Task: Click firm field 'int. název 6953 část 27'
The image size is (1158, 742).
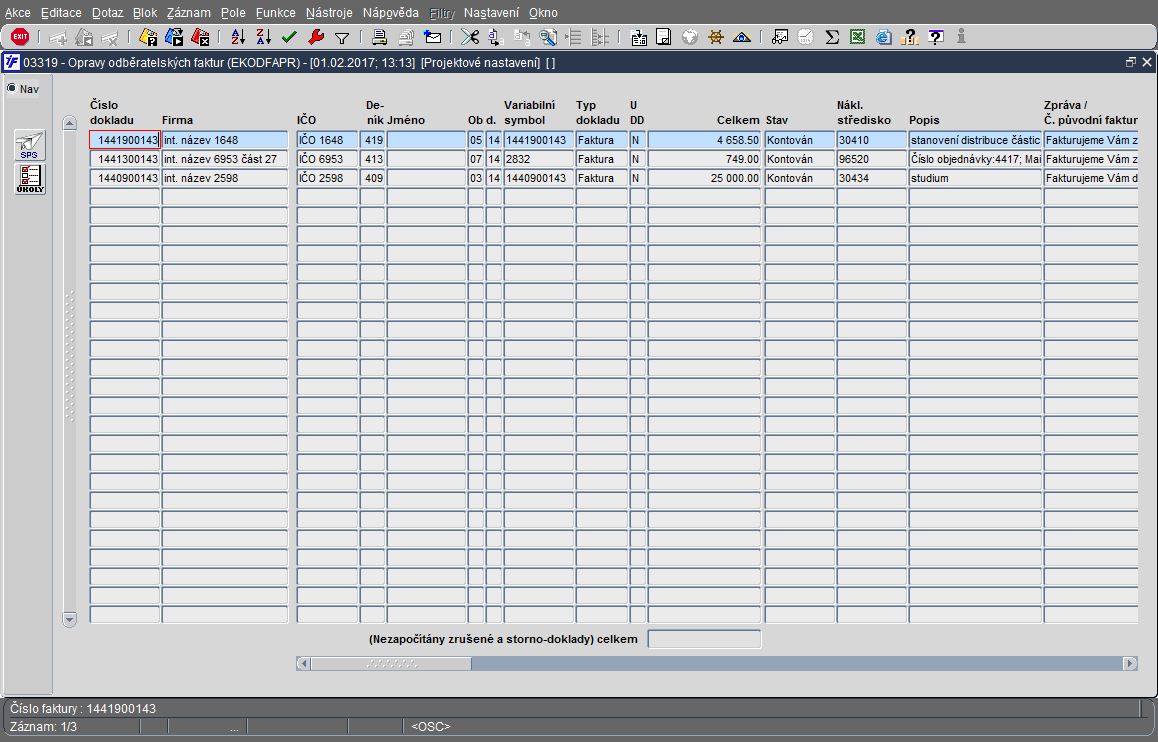Action: [225, 159]
